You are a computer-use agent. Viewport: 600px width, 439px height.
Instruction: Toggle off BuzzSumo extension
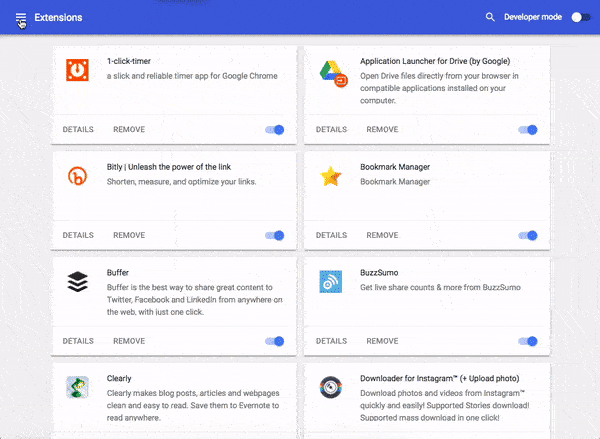pyautogui.click(x=528, y=341)
